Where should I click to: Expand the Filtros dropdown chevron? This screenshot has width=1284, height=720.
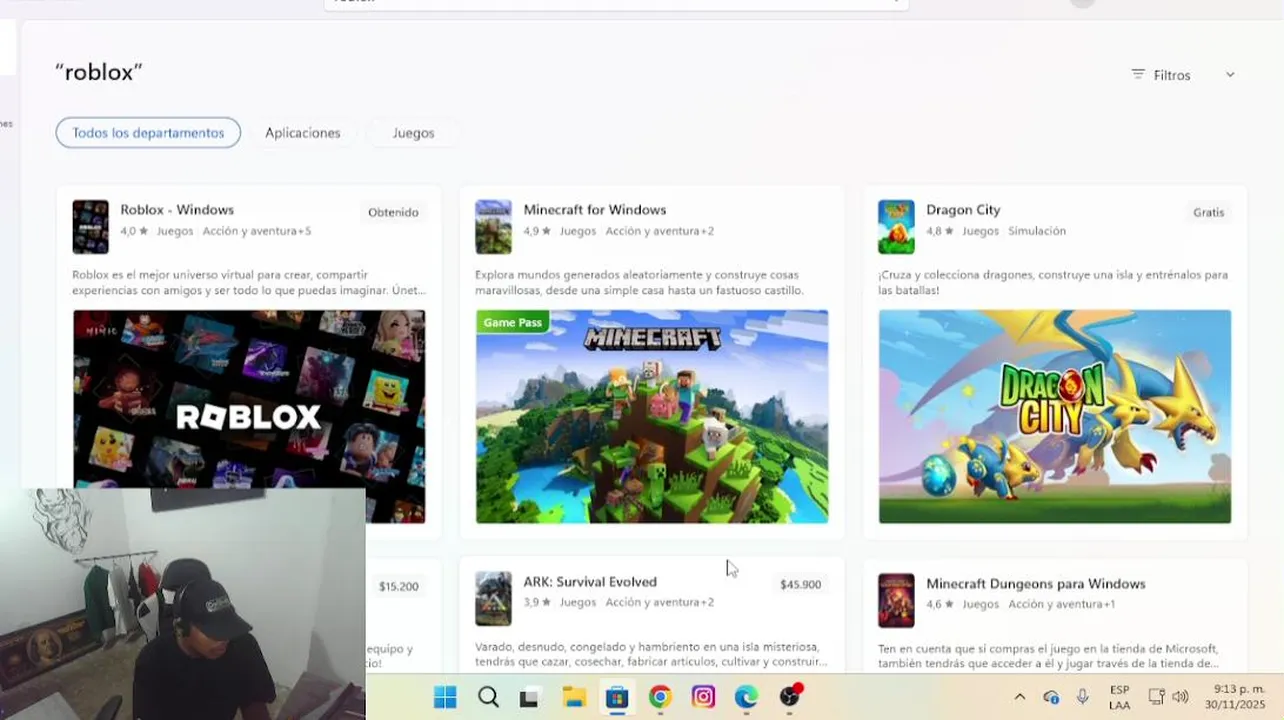click(x=1230, y=75)
